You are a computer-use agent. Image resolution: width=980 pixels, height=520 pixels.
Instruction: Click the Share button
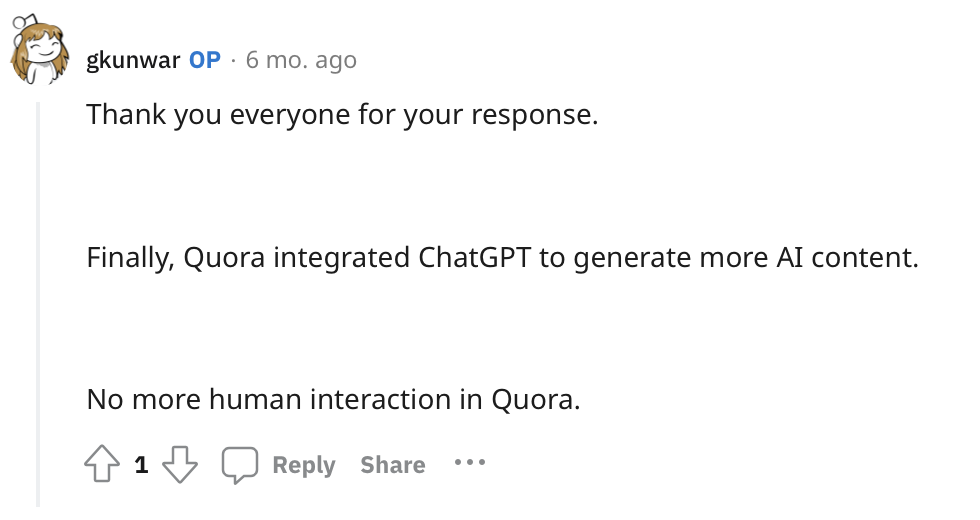(x=392, y=465)
